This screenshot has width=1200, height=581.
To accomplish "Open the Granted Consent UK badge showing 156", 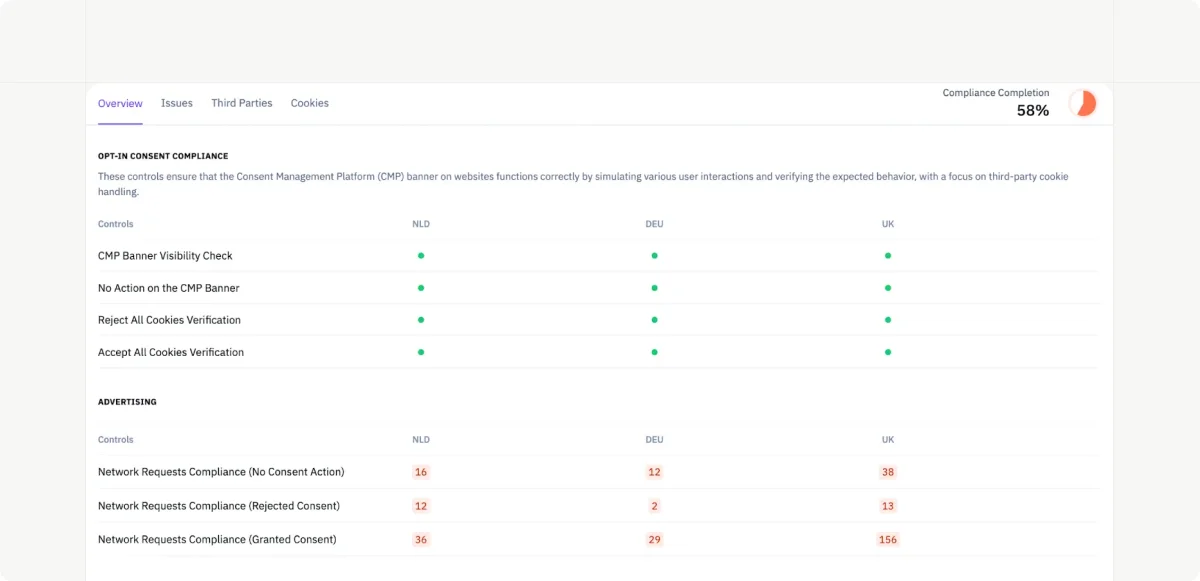I will pyautogui.click(x=888, y=540).
